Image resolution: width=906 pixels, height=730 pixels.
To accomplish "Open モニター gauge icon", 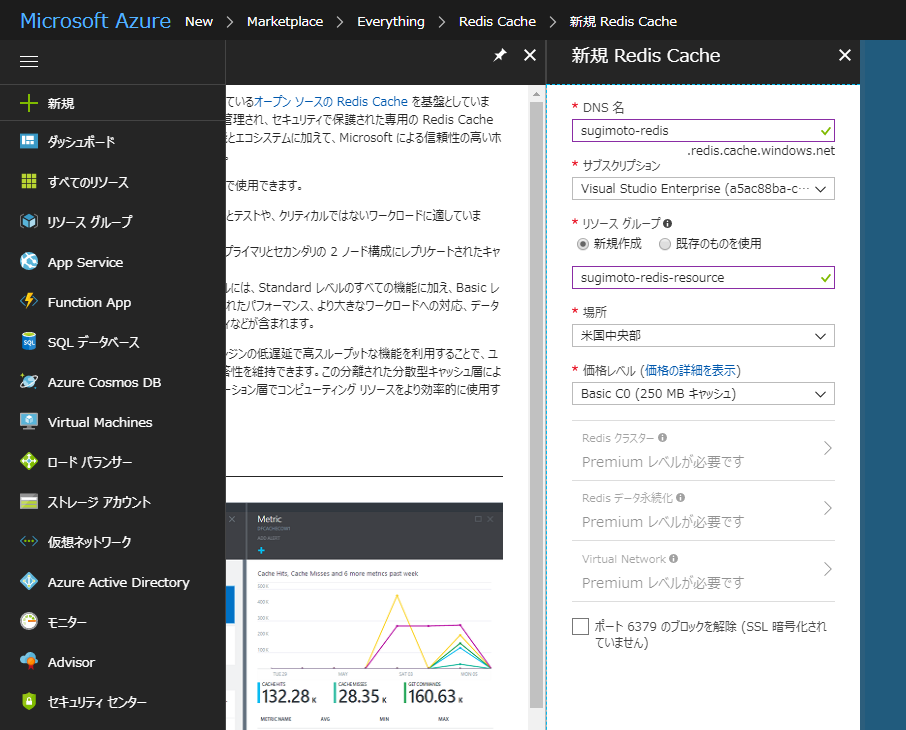I will click(29, 621).
